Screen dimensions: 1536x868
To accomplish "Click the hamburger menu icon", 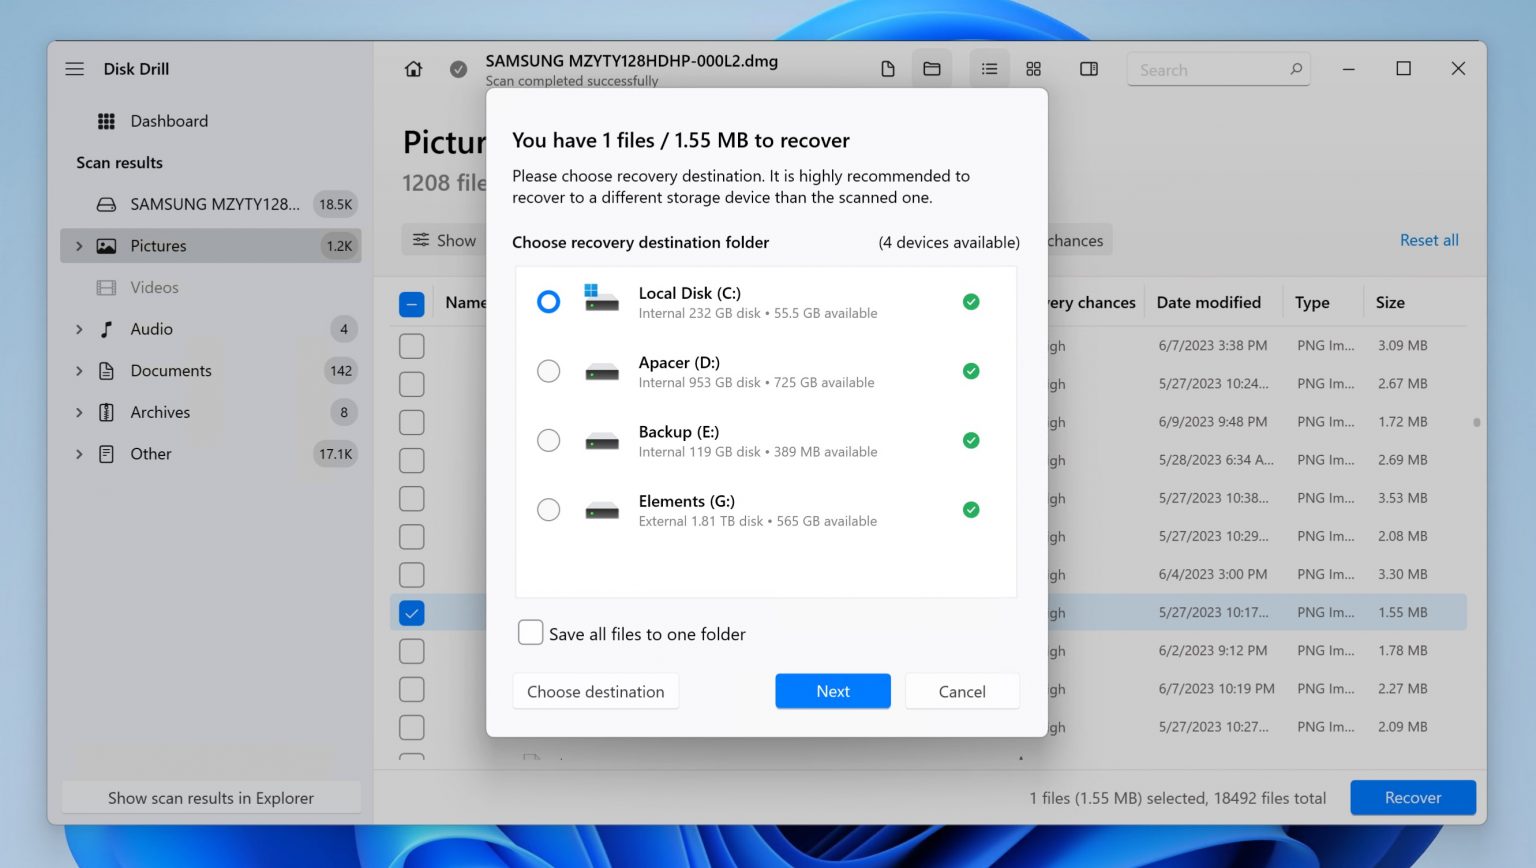I will (74, 68).
